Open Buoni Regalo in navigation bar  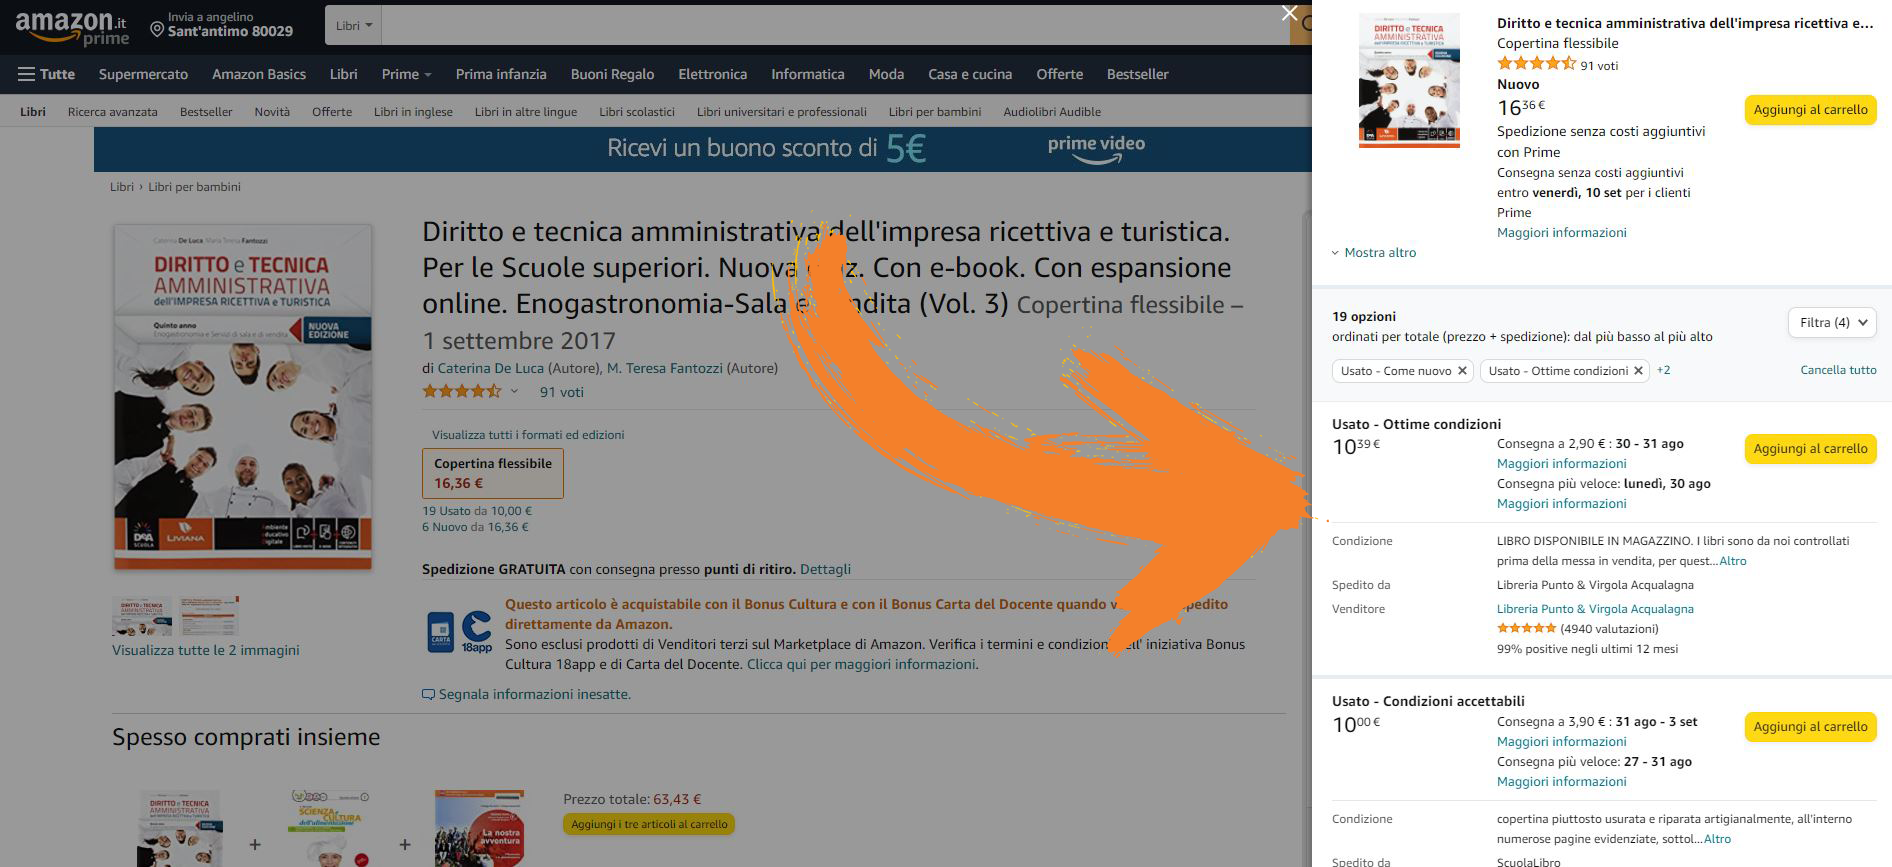coord(612,74)
